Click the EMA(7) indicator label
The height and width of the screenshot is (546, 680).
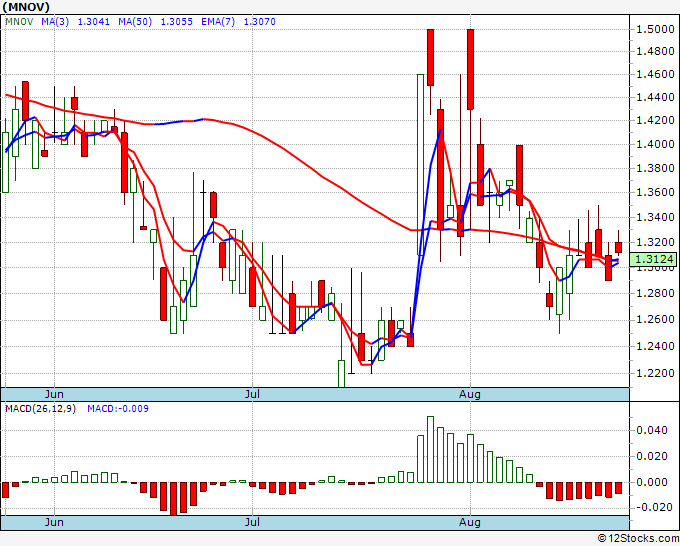(x=218, y=22)
